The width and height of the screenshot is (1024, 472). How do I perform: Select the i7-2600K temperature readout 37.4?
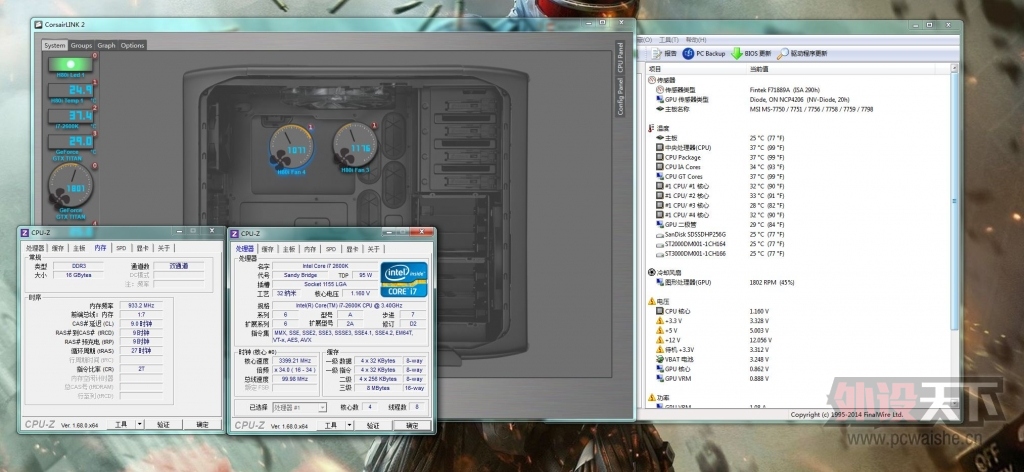(x=71, y=116)
